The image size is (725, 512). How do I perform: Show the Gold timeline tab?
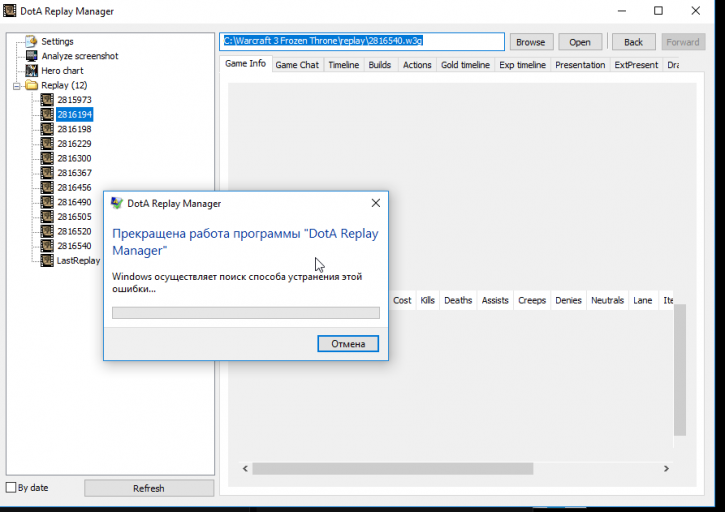pyautogui.click(x=465, y=65)
